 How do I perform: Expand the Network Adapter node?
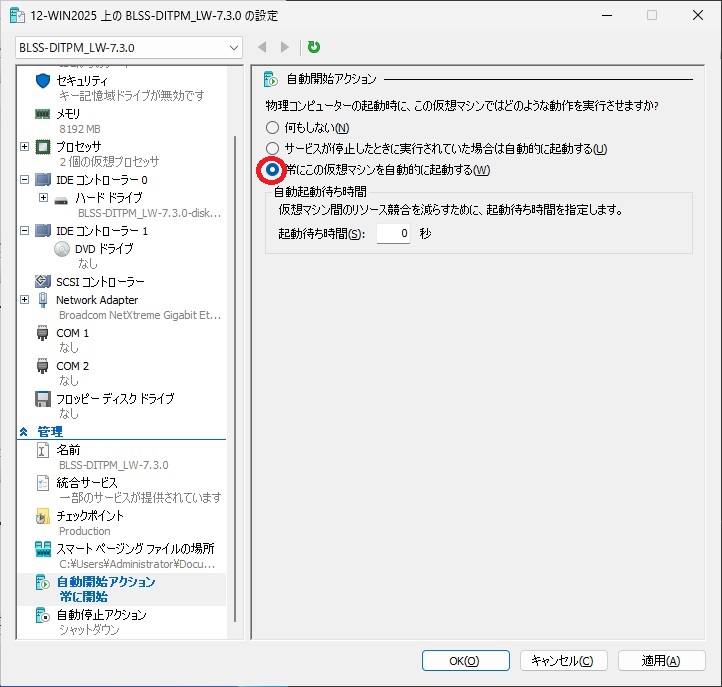point(24,300)
